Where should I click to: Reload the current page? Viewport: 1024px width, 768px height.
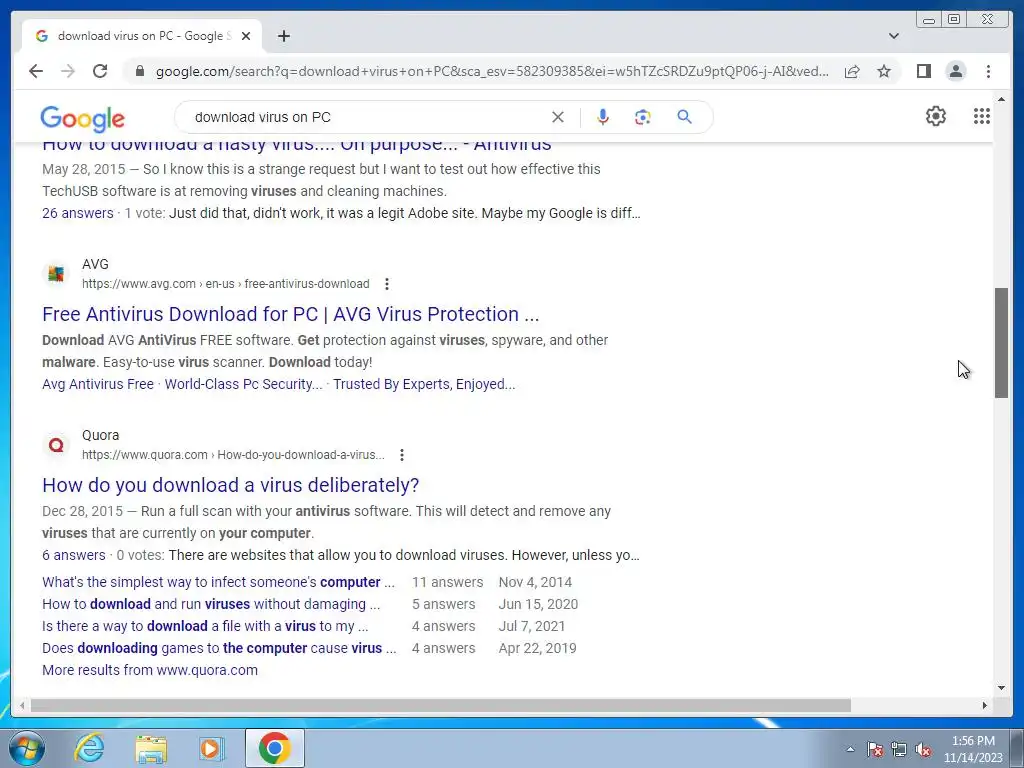[x=100, y=71]
